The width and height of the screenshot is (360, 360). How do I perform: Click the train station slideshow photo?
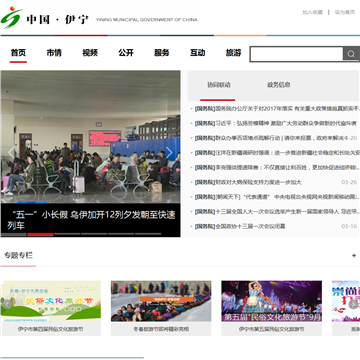(x=91, y=137)
